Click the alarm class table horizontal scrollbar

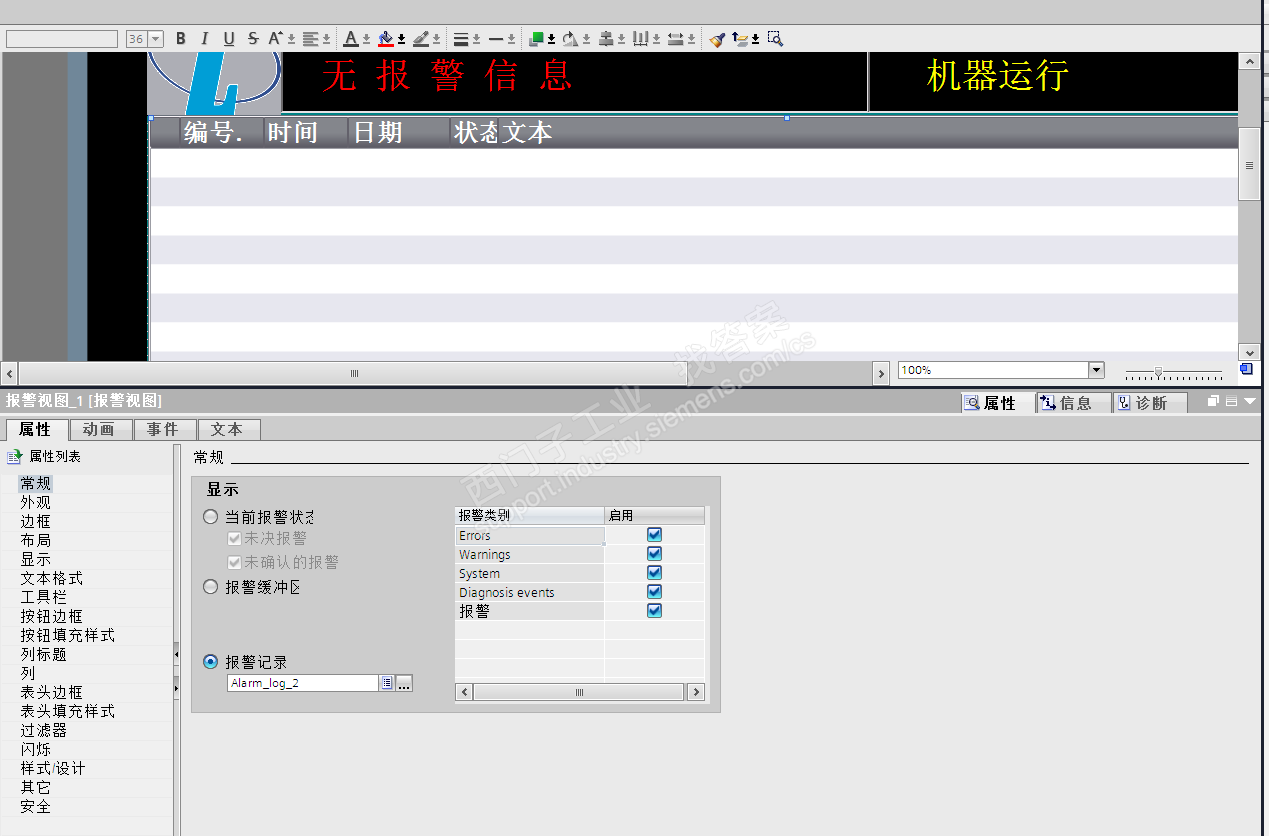pos(579,692)
